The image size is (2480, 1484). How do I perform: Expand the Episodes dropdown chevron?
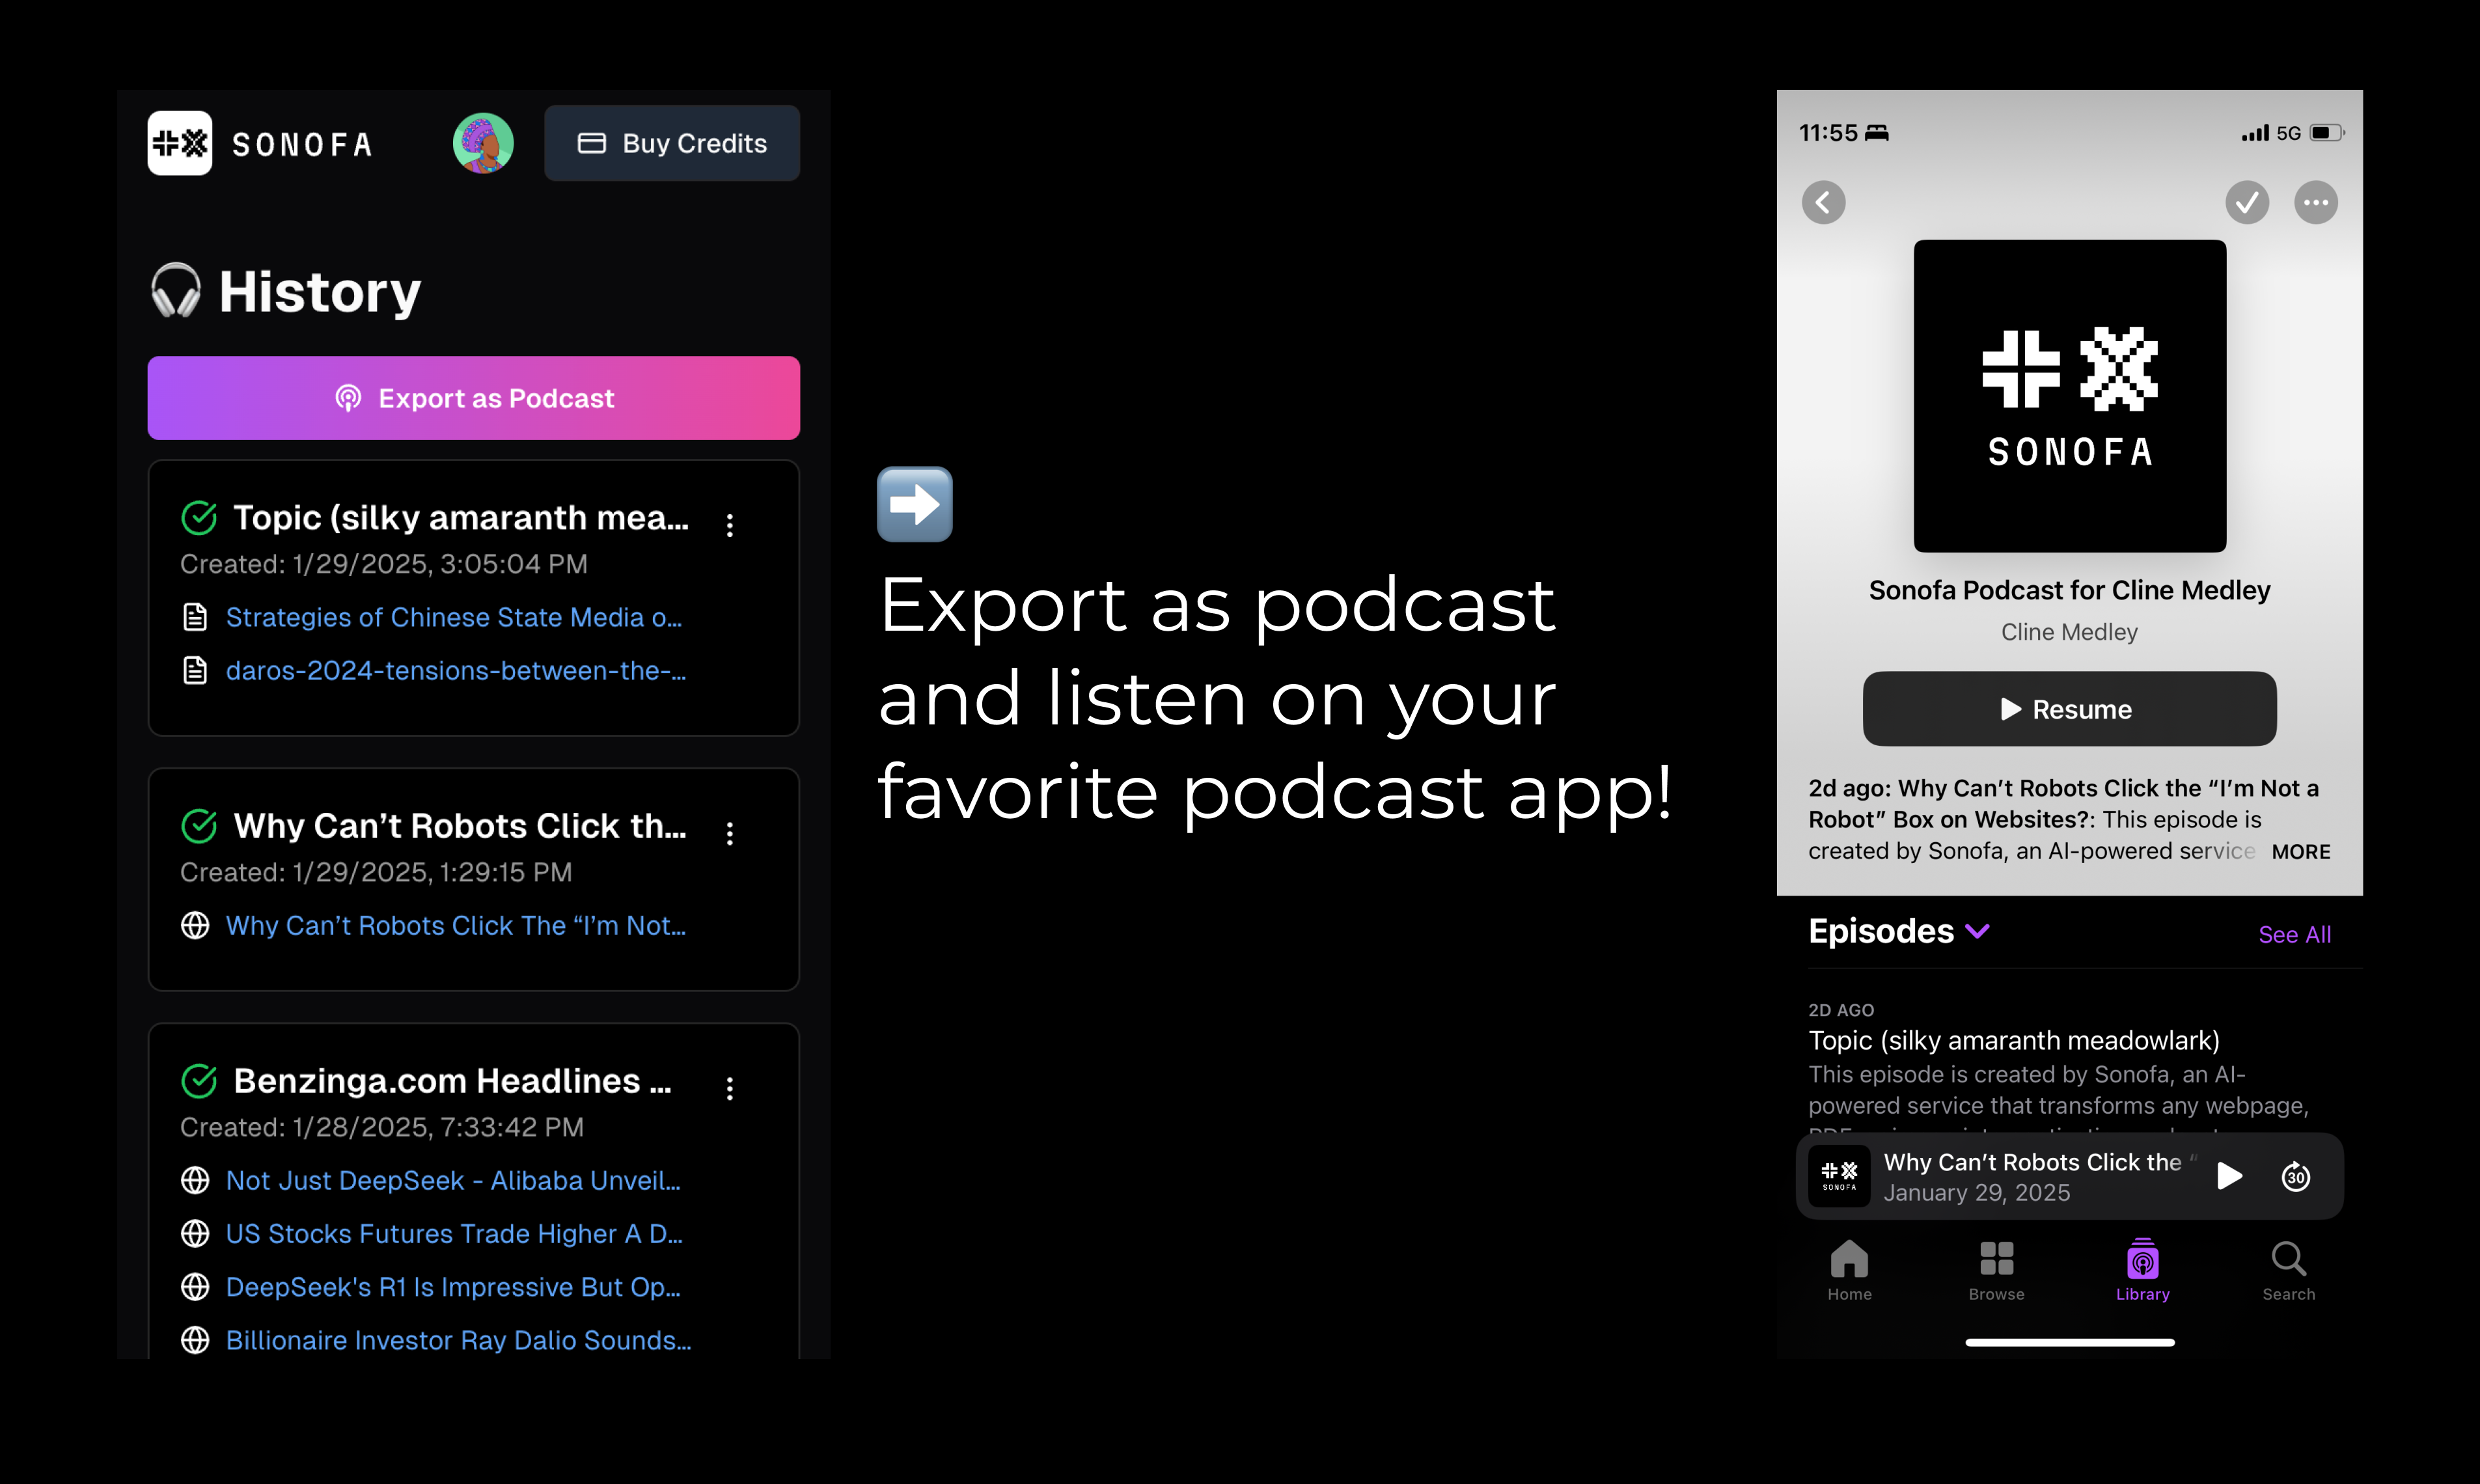pyautogui.click(x=1977, y=932)
